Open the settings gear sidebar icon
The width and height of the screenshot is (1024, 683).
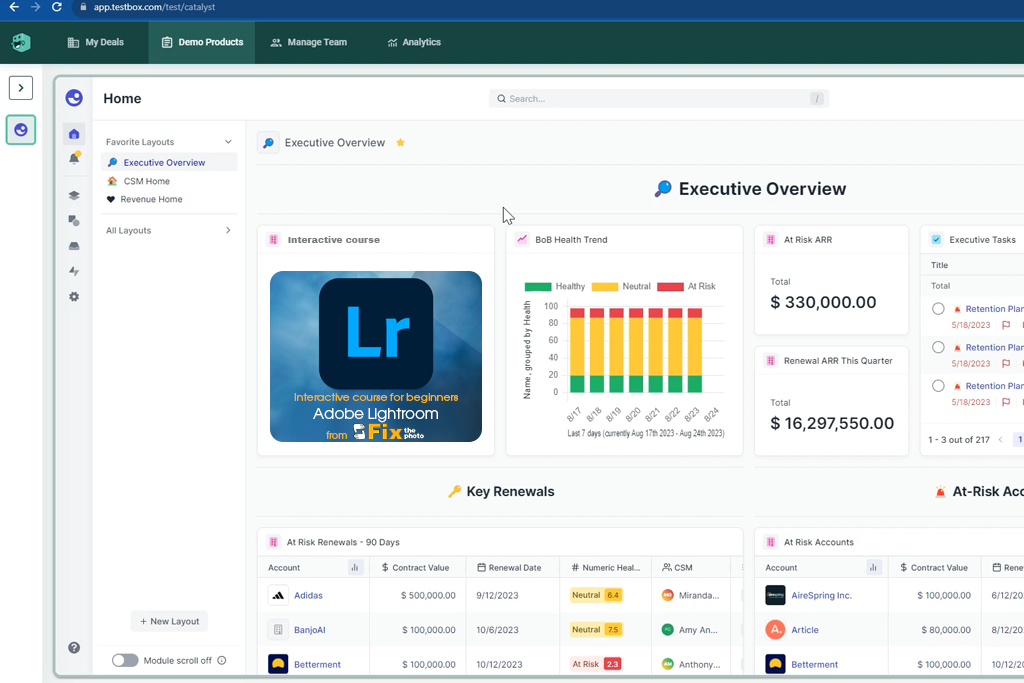74,296
